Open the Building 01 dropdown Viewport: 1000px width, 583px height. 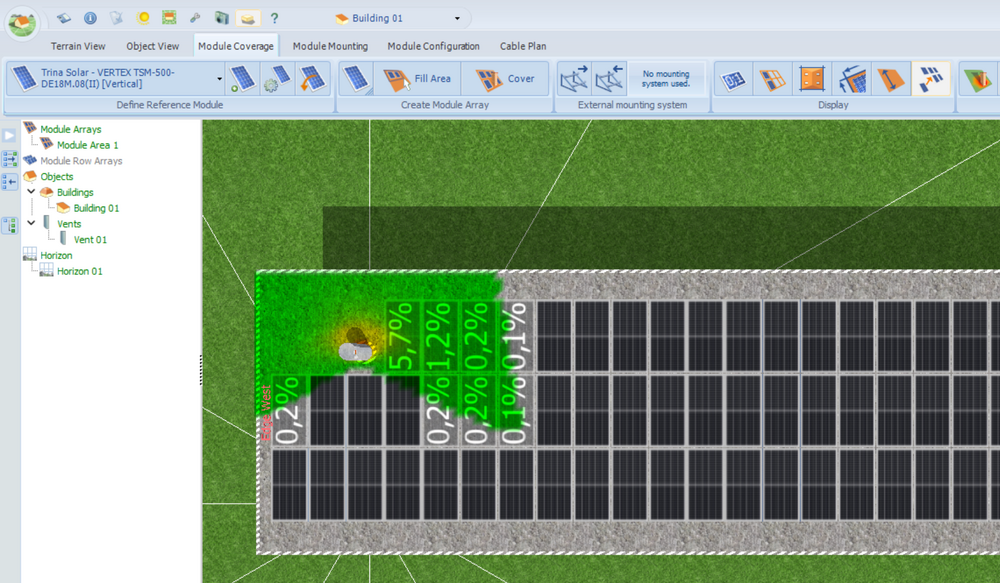click(458, 18)
